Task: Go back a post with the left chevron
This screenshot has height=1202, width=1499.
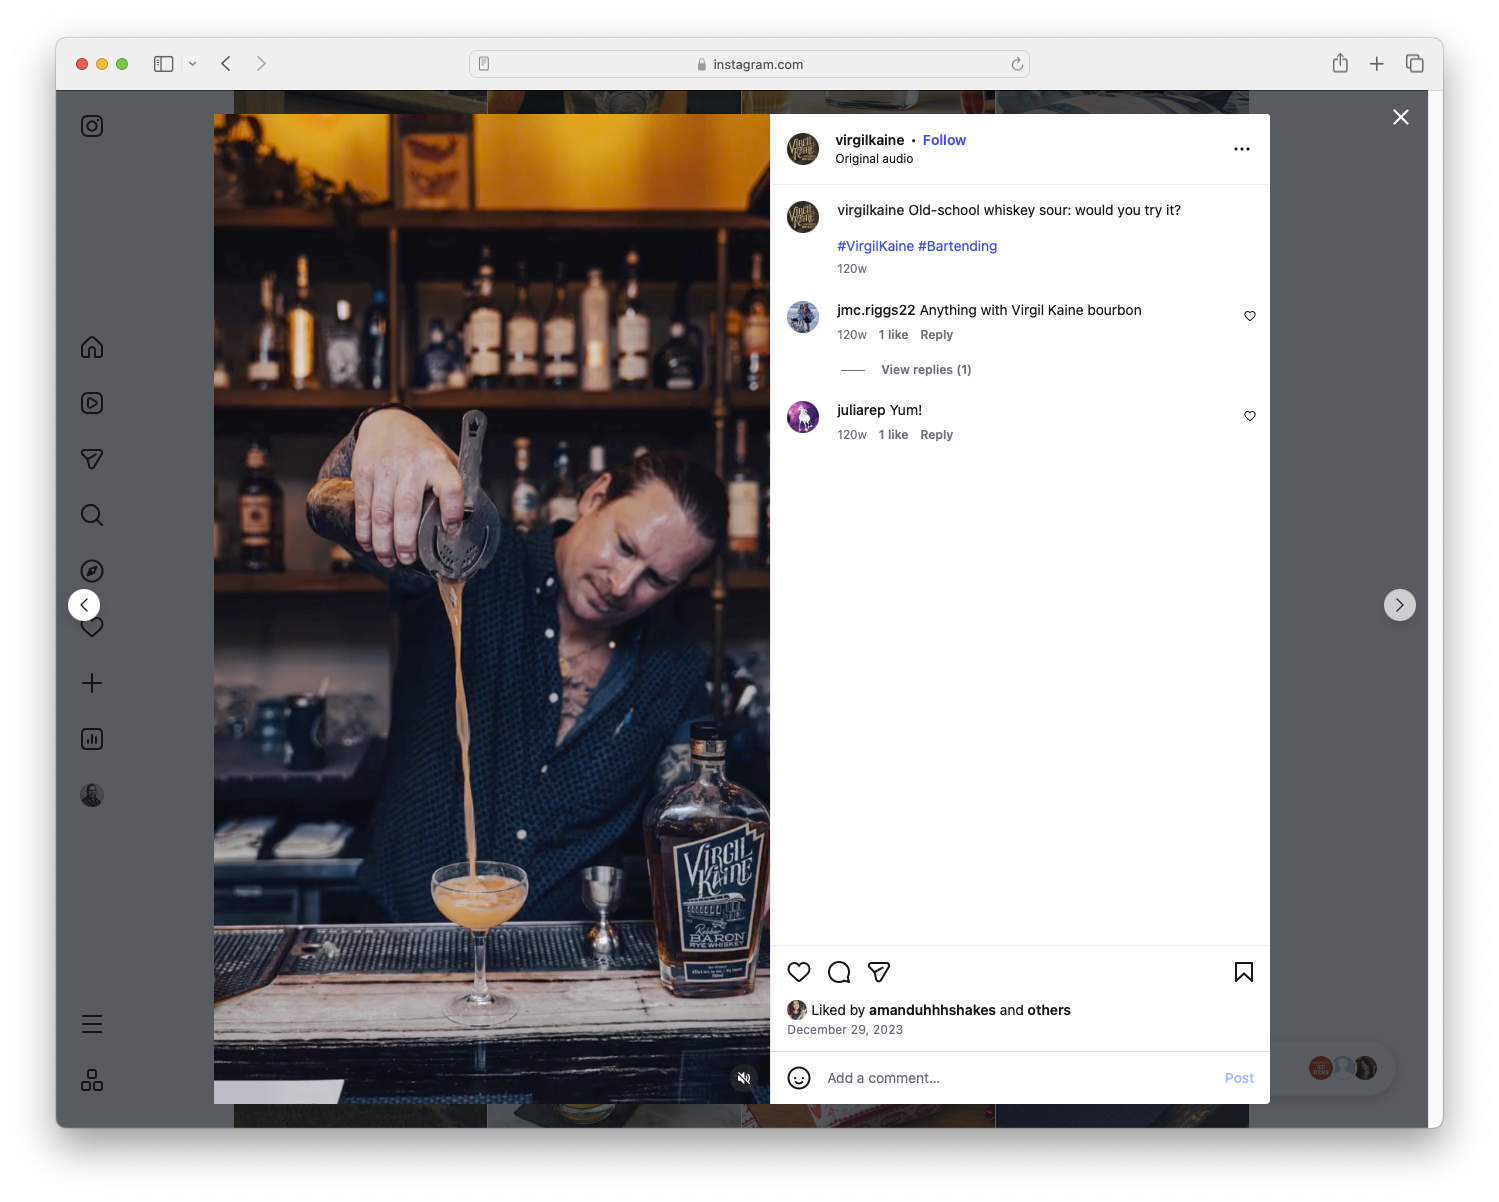Action: 84,605
